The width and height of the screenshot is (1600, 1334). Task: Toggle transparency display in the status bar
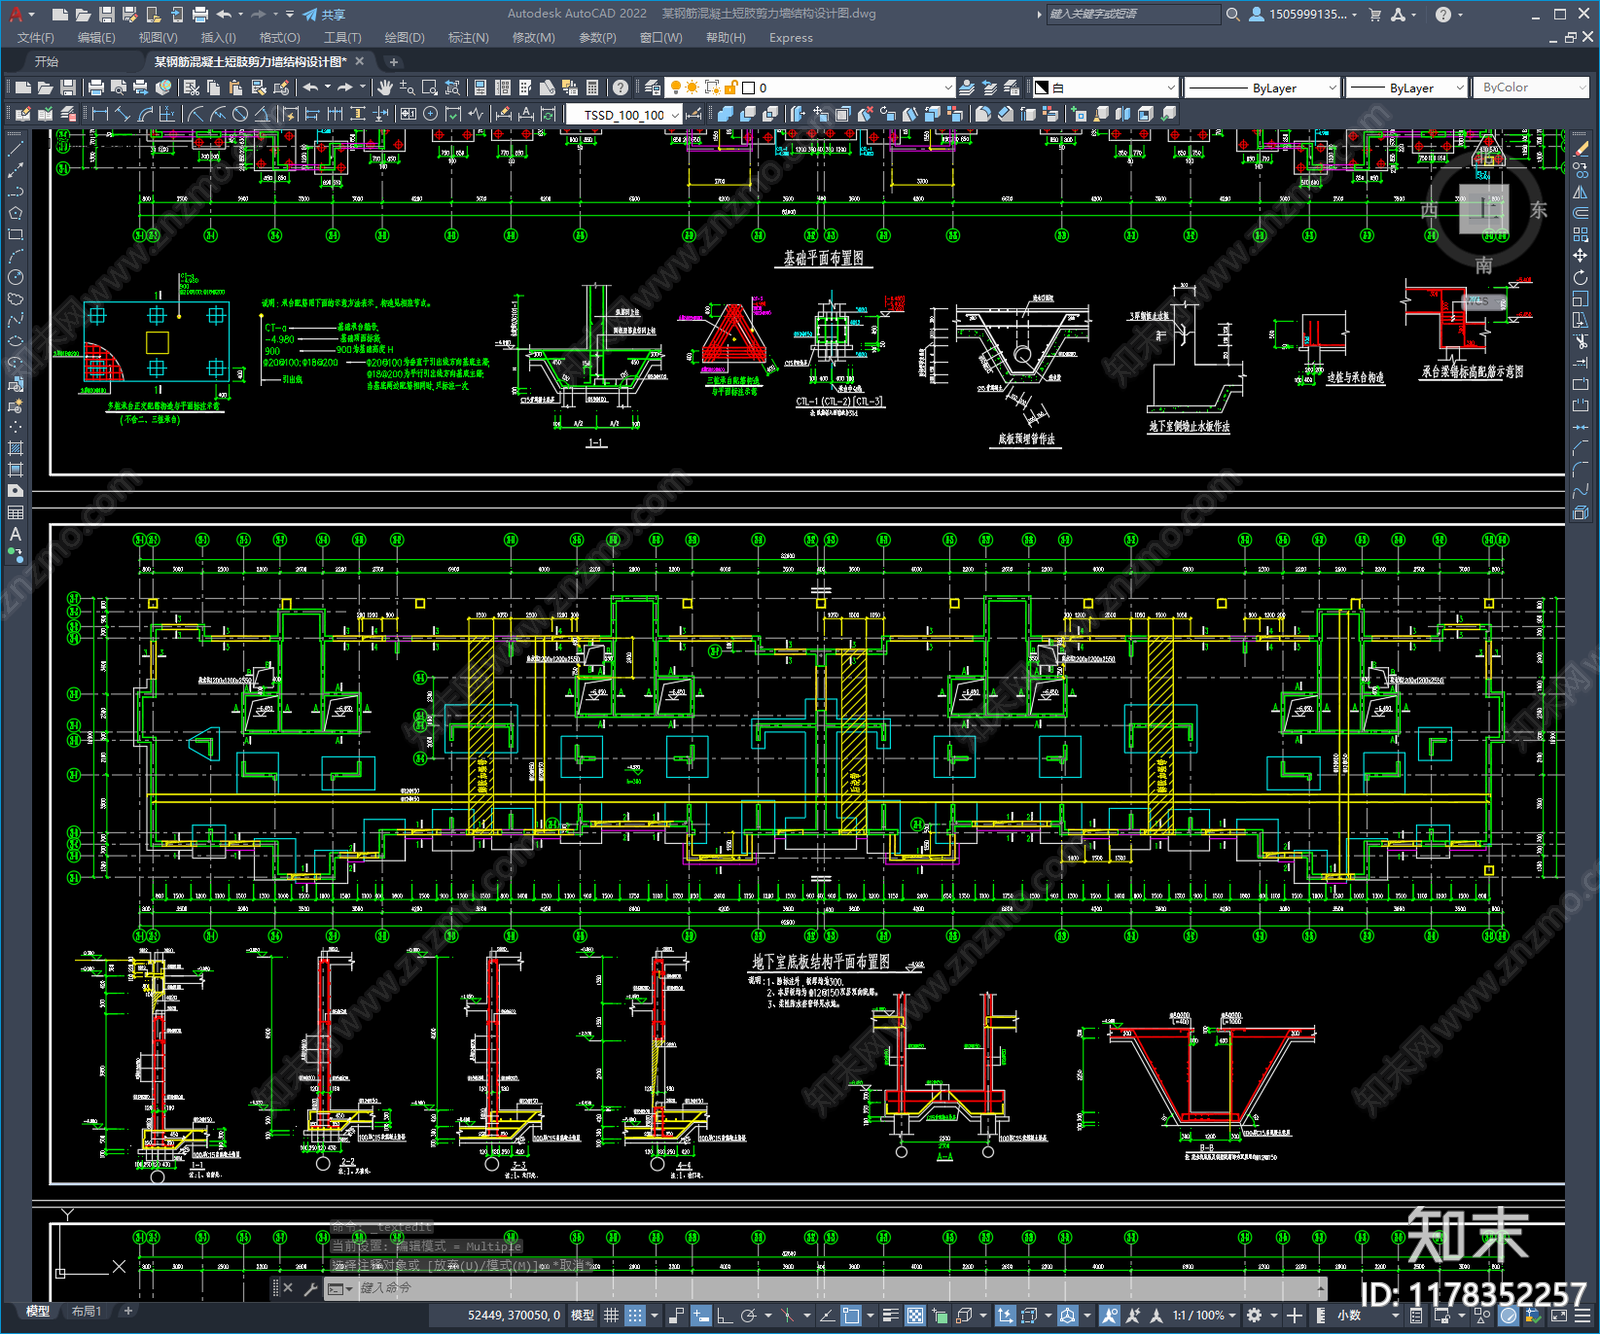click(x=914, y=1315)
